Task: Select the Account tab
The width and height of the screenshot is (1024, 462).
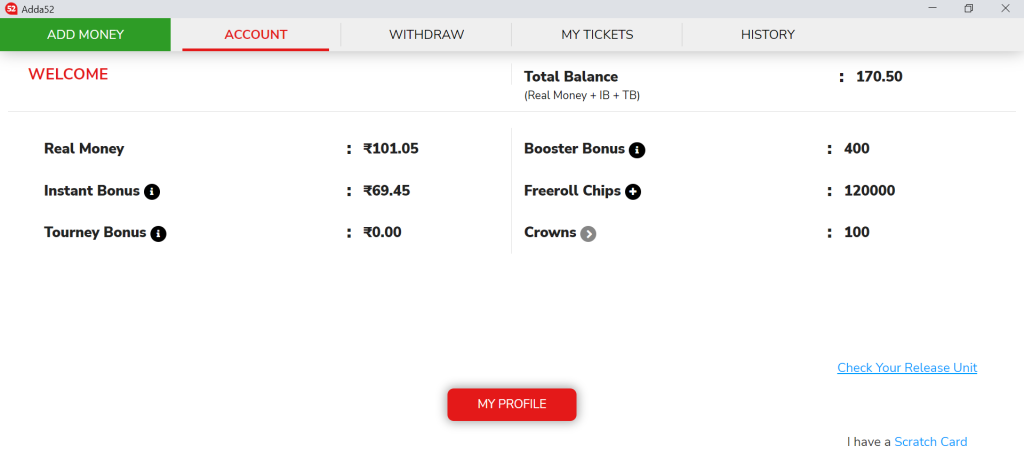Action: pyautogui.click(x=256, y=35)
